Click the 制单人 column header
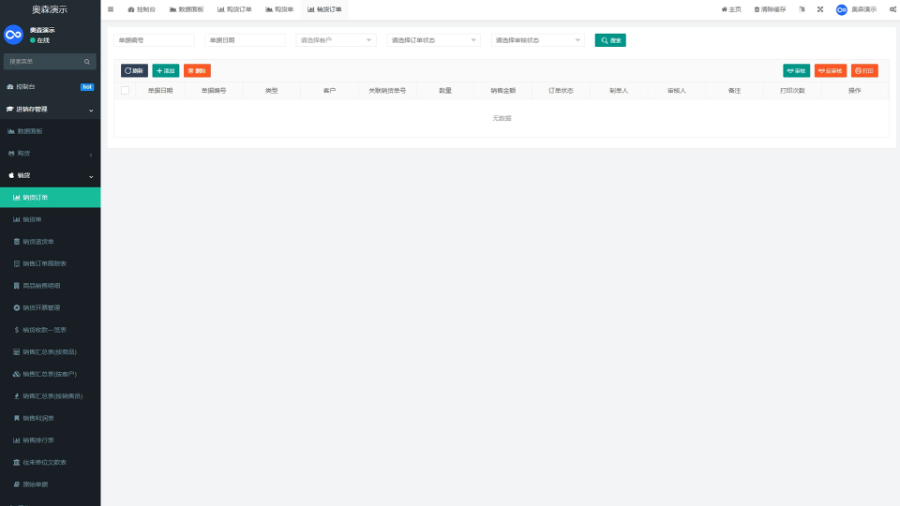Screen dimensions: 900x506 click(619, 91)
